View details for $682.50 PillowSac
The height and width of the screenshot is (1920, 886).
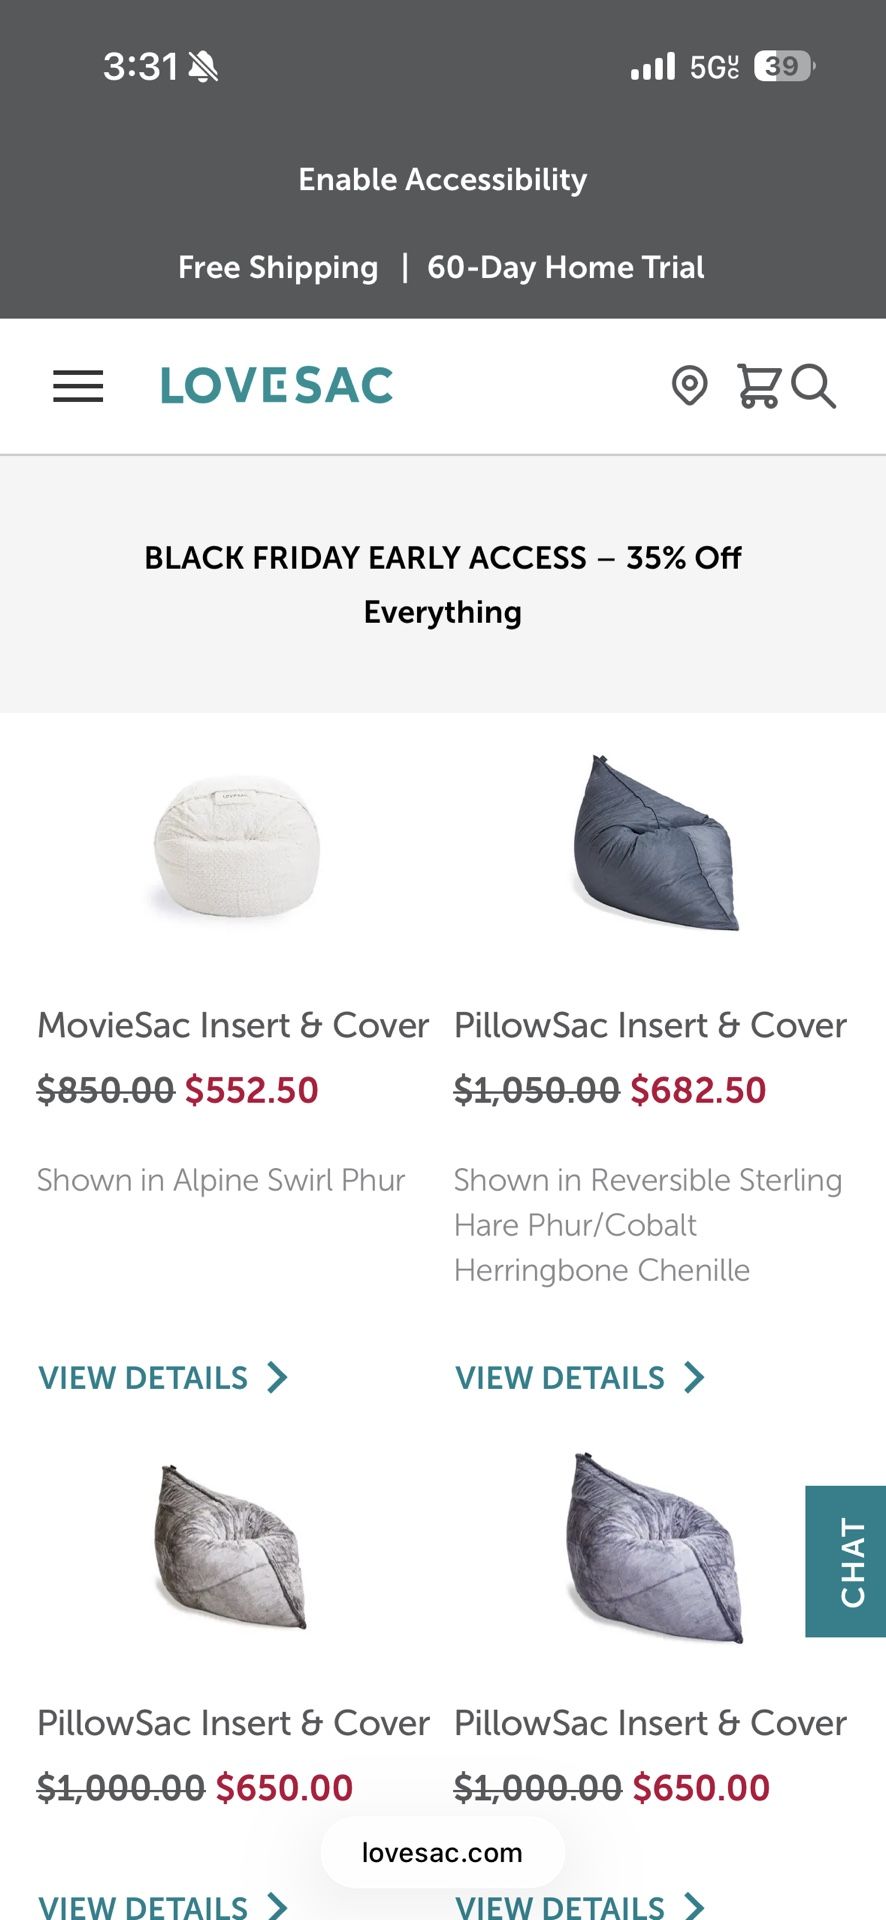(x=560, y=1378)
